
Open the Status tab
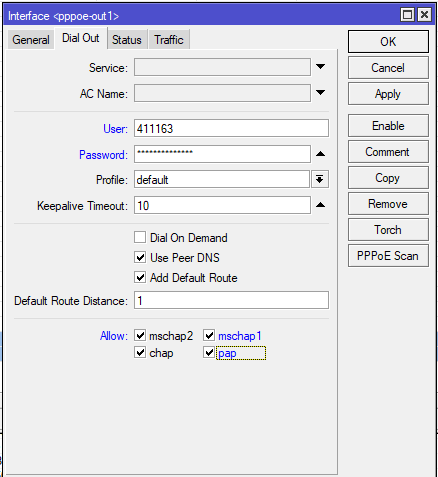127,40
